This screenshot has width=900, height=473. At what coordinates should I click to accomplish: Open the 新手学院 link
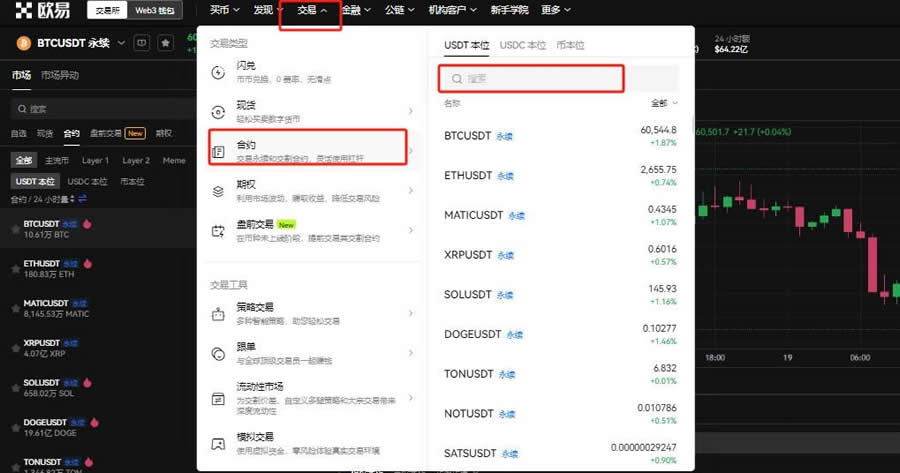click(510, 11)
